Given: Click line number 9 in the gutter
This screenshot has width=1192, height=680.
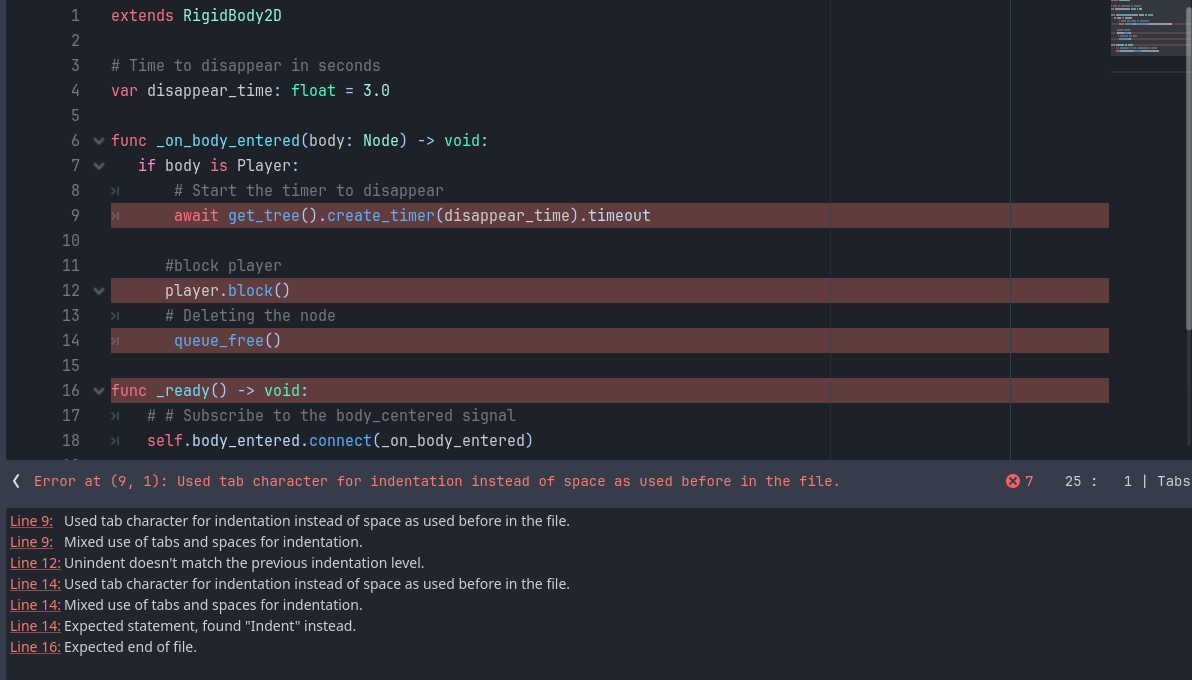Looking at the screenshot, I should click(x=75, y=216).
